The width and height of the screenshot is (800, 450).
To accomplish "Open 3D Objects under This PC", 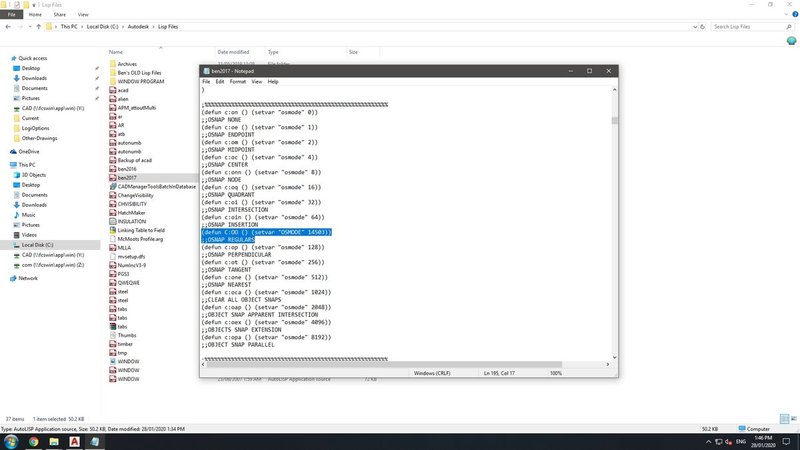I will 33,174.
